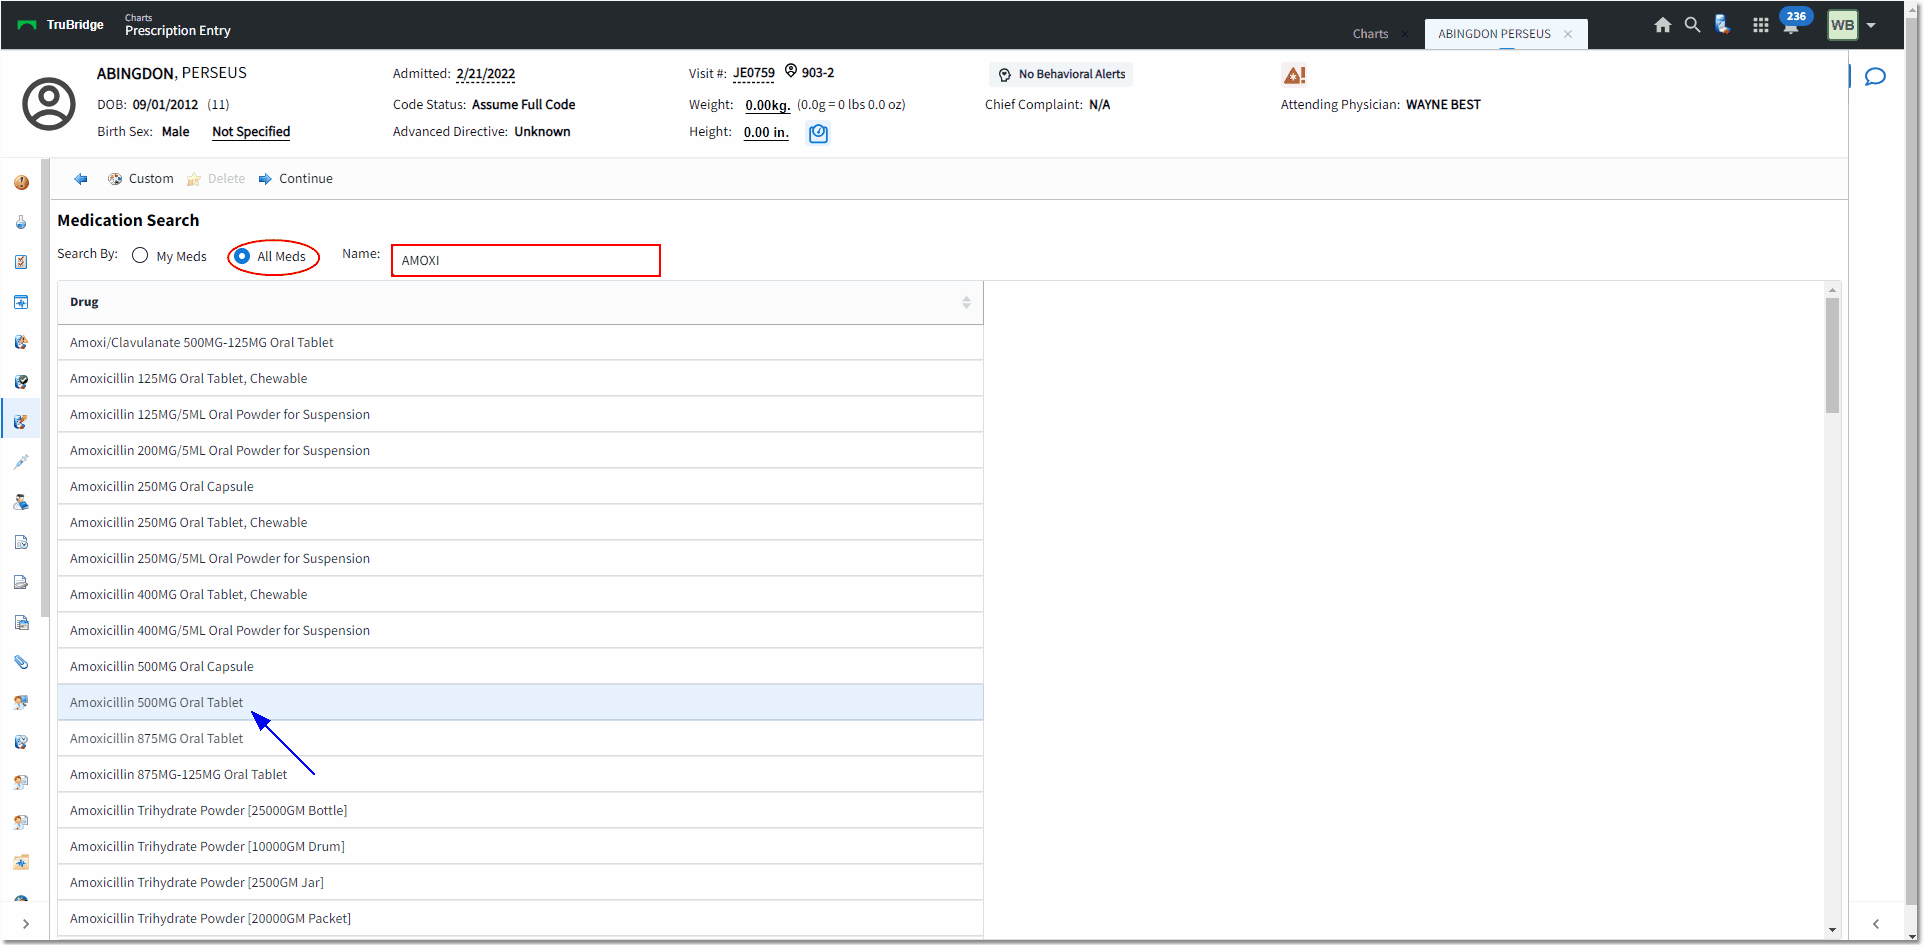
Task: Select Amoxicillin 250MG Oral Capsule
Action: tap(520, 486)
